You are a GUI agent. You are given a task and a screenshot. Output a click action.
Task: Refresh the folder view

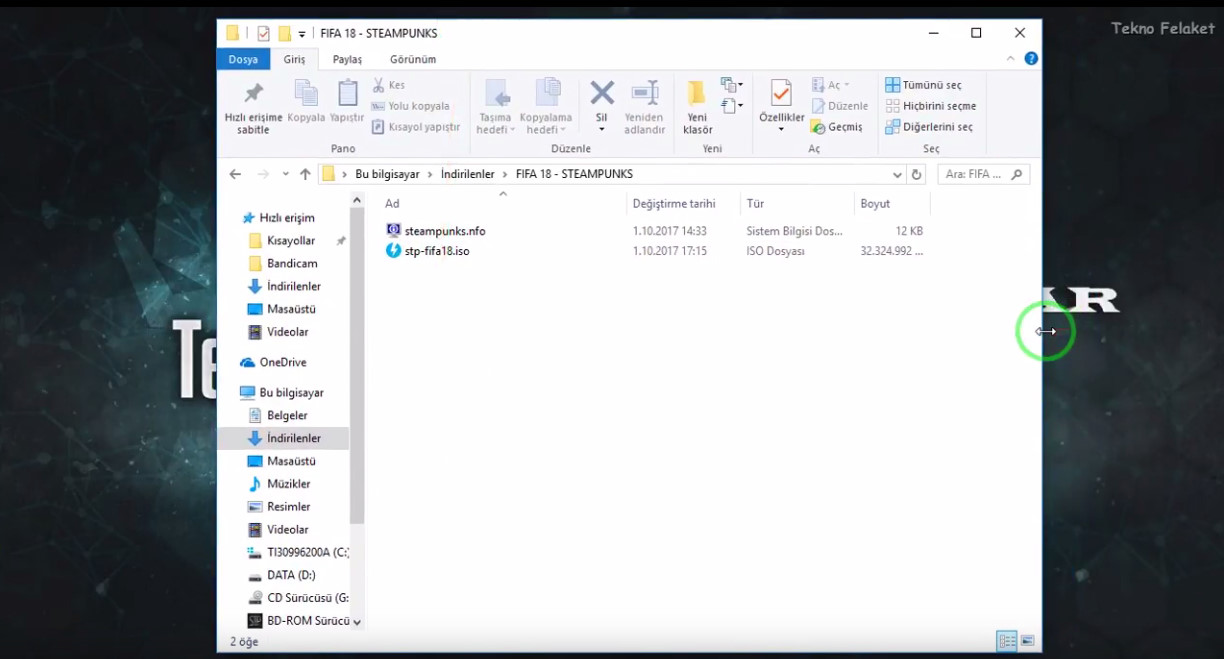[x=917, y=174]
